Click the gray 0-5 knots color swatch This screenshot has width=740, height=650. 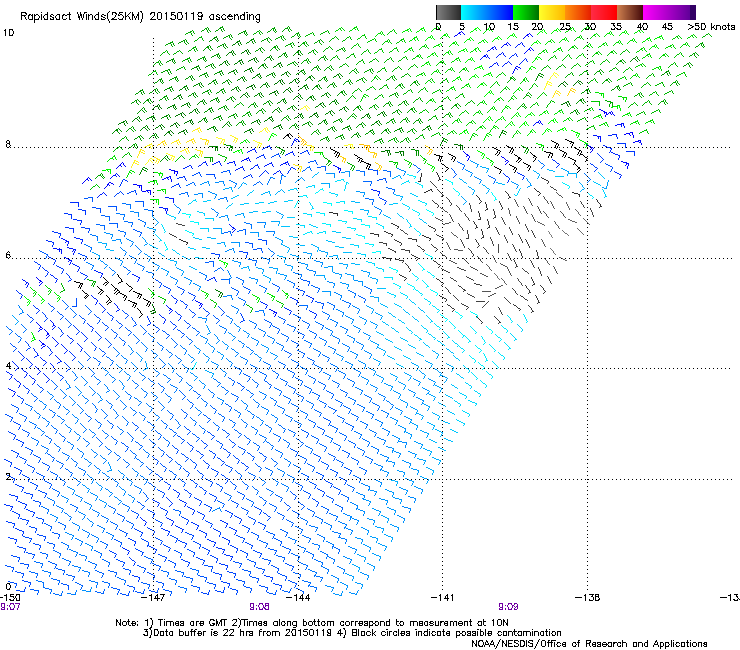tap(448, 12)
